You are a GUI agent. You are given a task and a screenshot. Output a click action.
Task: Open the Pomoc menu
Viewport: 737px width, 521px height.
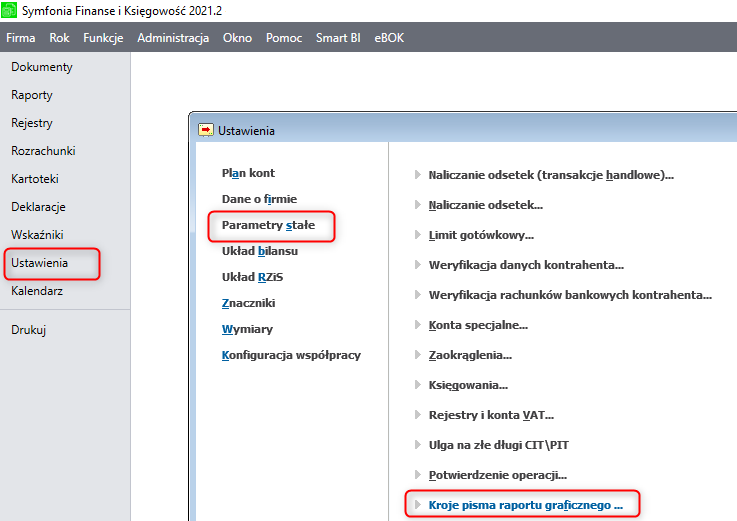284,38
